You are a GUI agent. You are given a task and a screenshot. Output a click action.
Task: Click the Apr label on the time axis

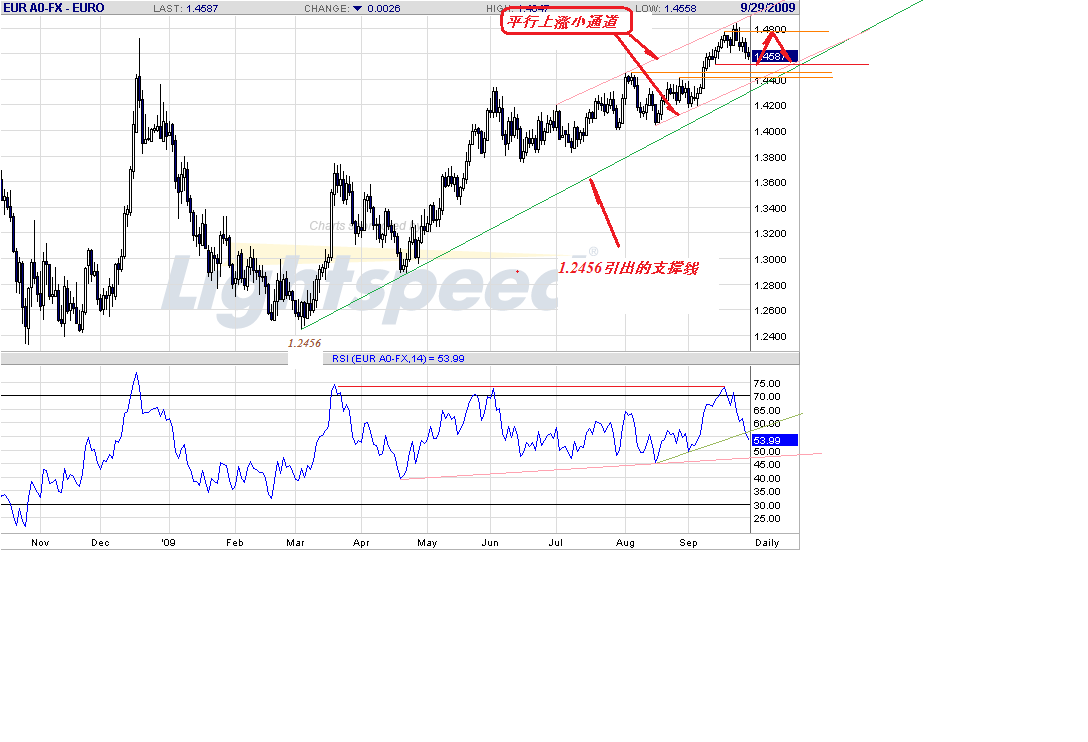361,543
